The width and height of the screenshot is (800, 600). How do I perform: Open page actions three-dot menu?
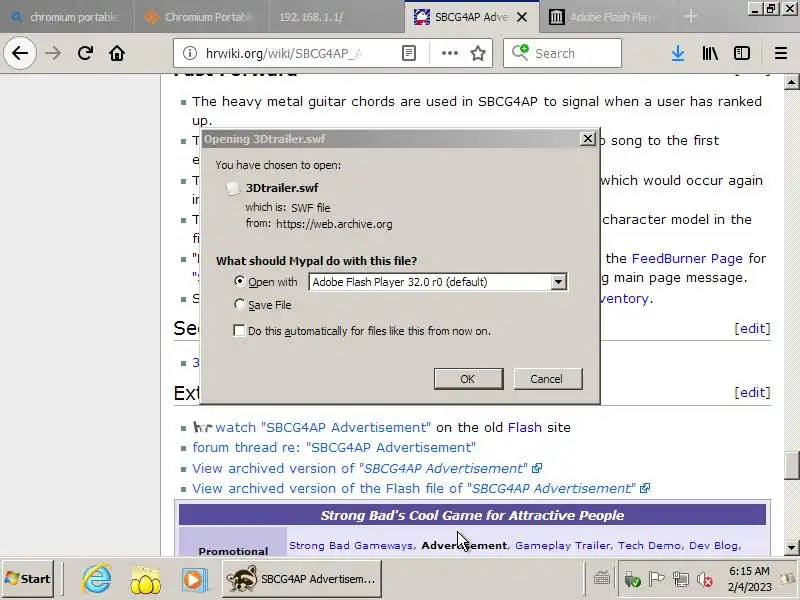[x=449, y=53]
